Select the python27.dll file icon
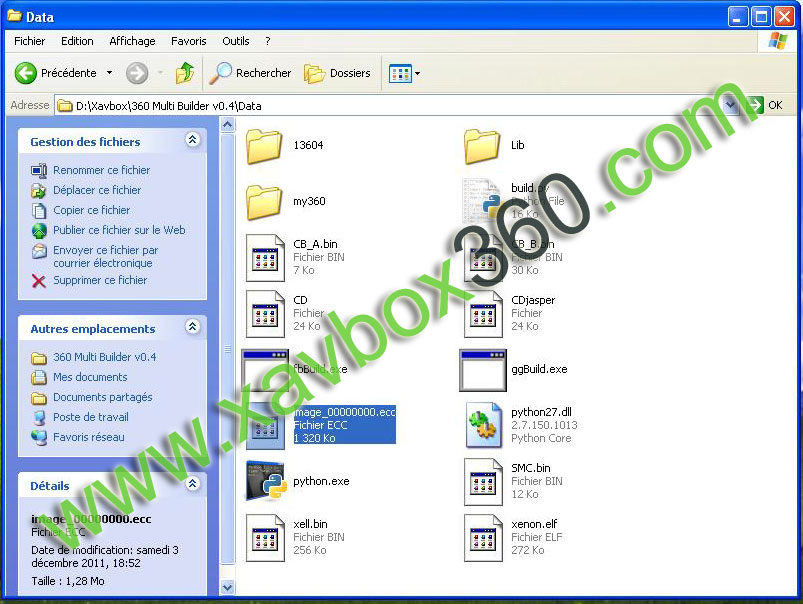 [483, 425]
